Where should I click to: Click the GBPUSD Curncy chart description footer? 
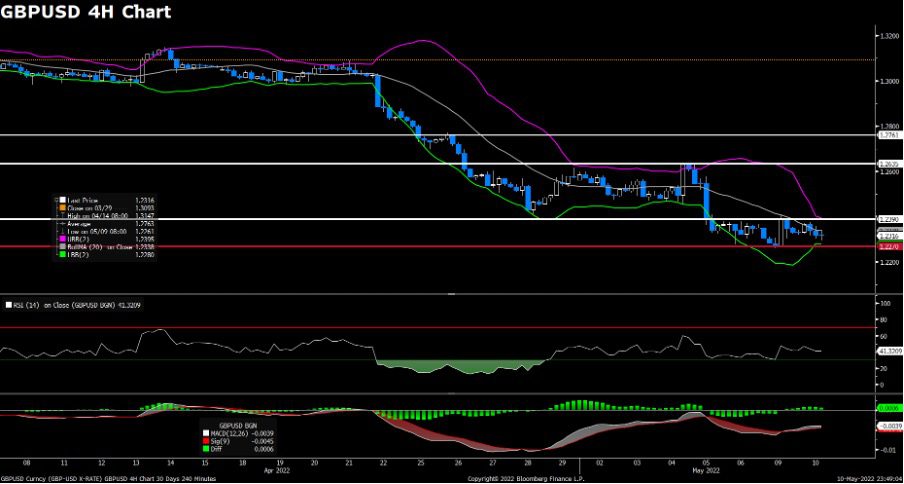(108, 479)
